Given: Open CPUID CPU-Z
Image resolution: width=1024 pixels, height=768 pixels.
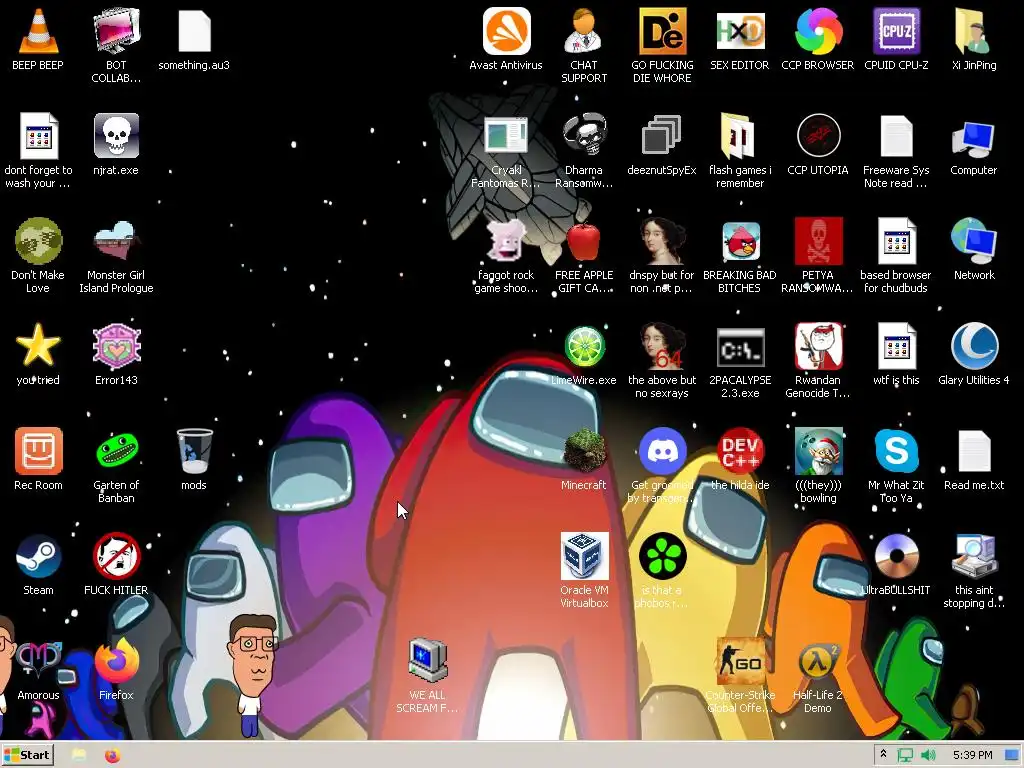Looking at the screenshot, I should 896,31.
